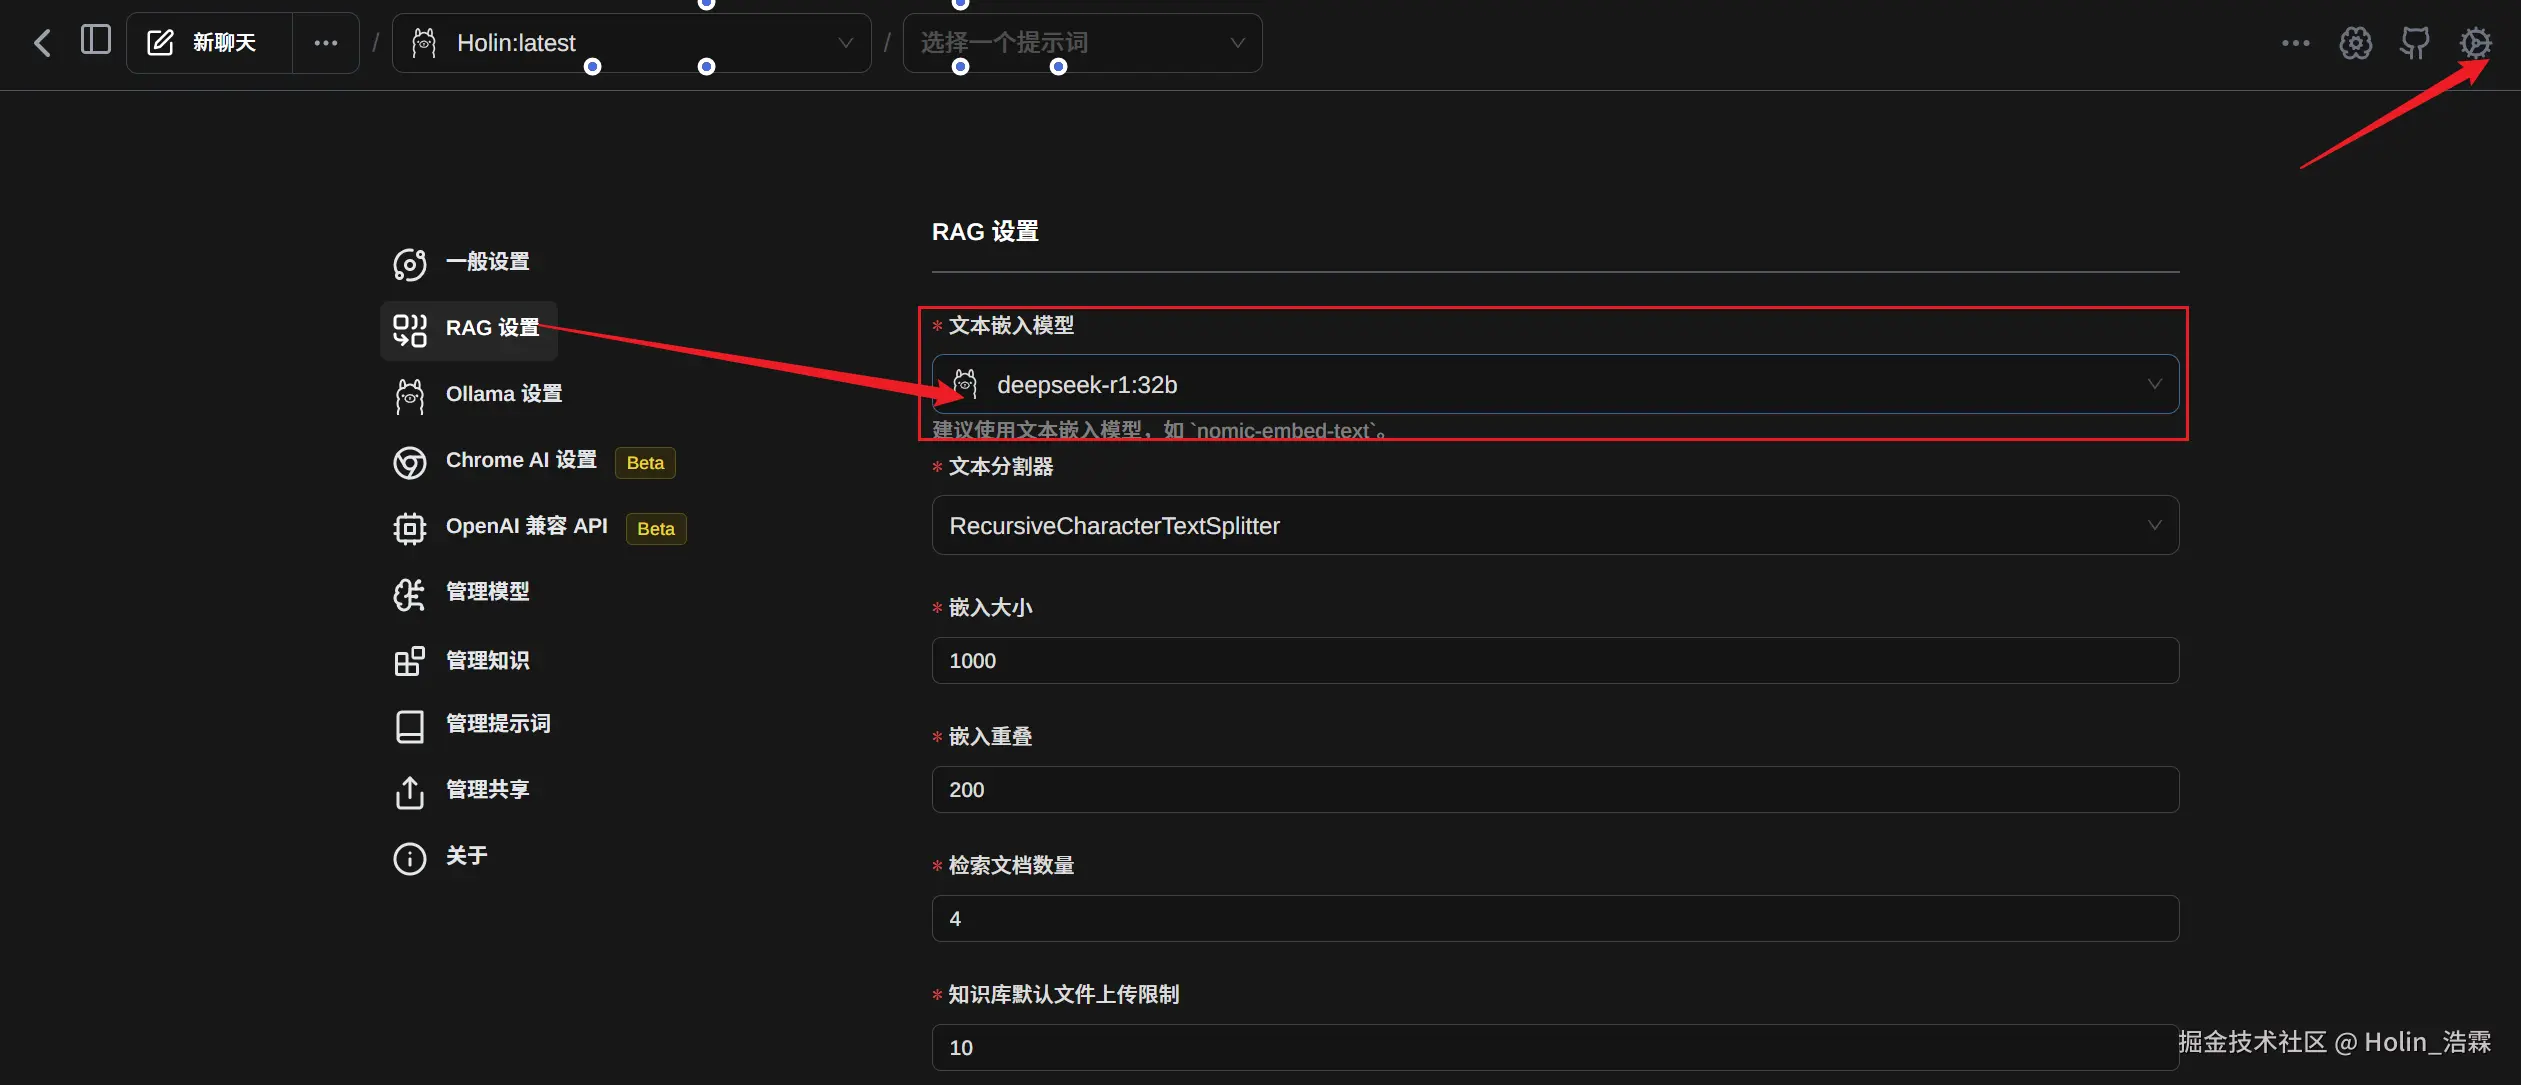This screenshot has width=2521, height=1085.
Task: Open the GitHub icon link
Action: pos(2415,43)
